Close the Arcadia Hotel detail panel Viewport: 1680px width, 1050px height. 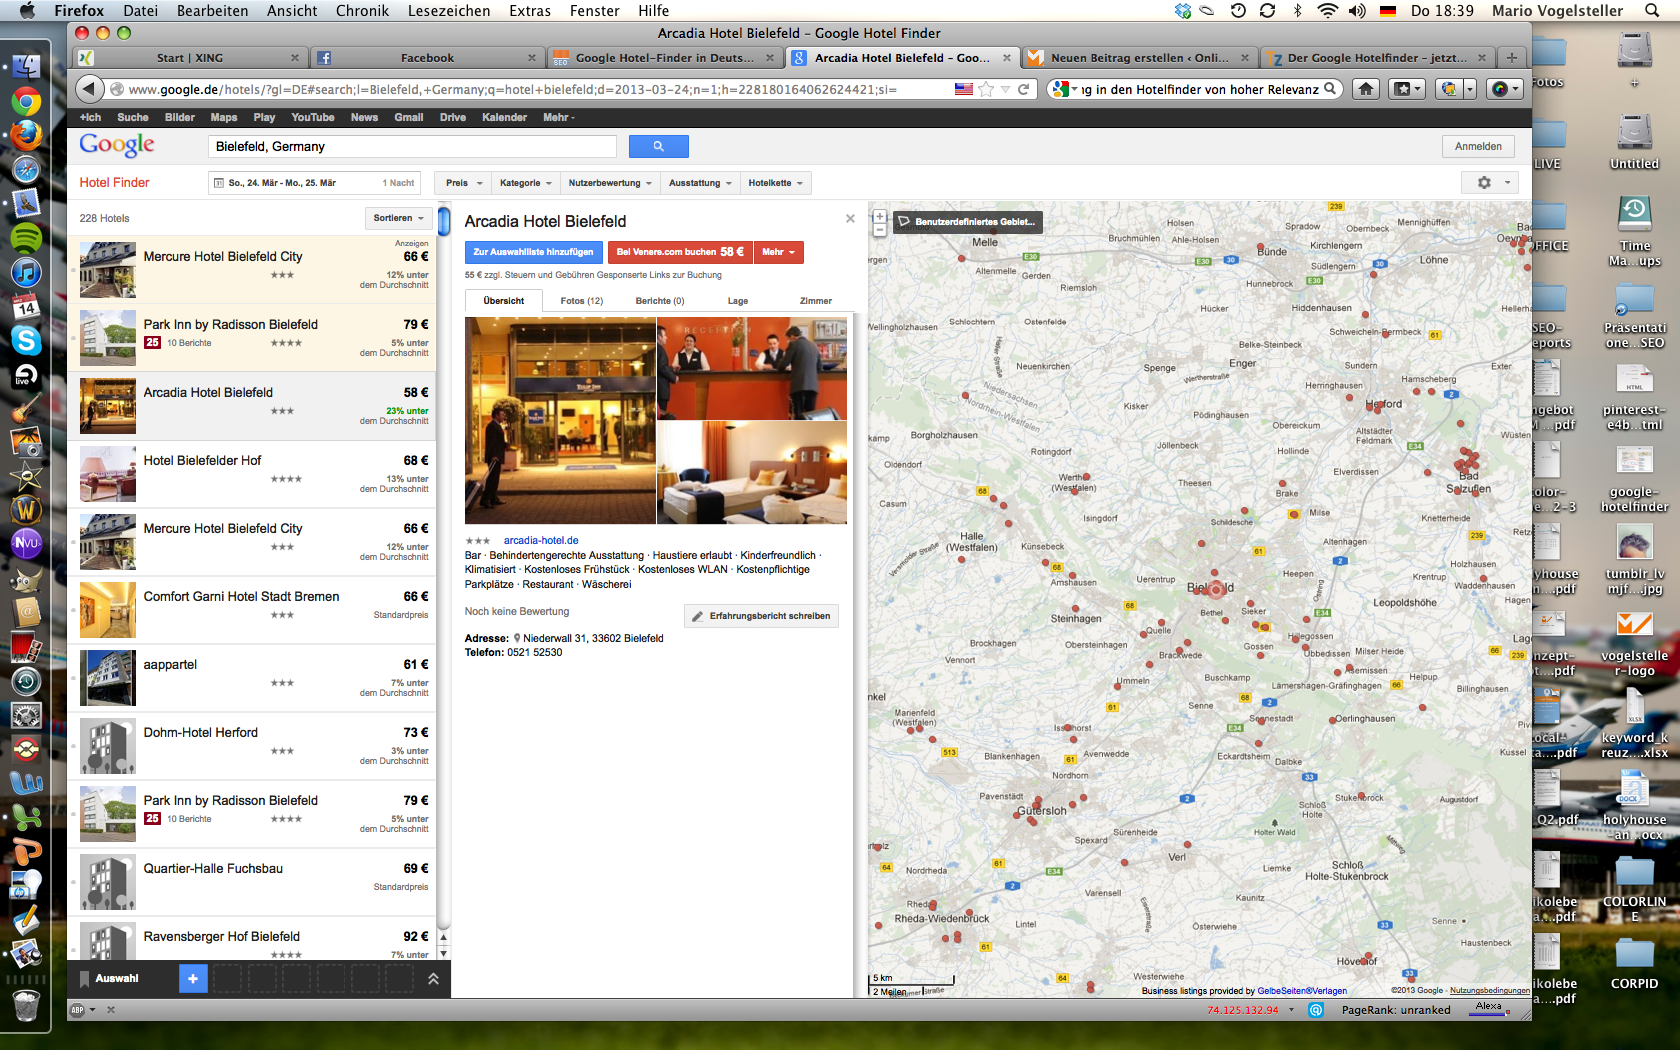pos(850,218)
